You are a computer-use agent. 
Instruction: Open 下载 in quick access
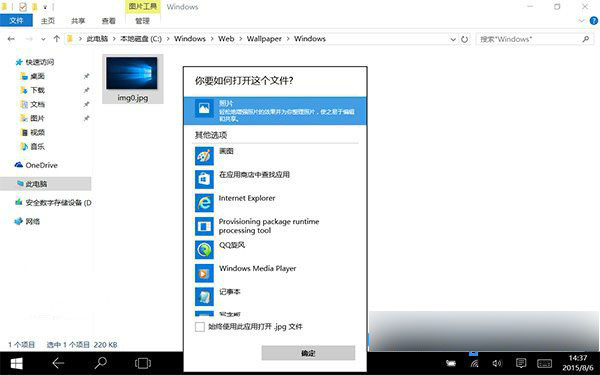point(38,90)
